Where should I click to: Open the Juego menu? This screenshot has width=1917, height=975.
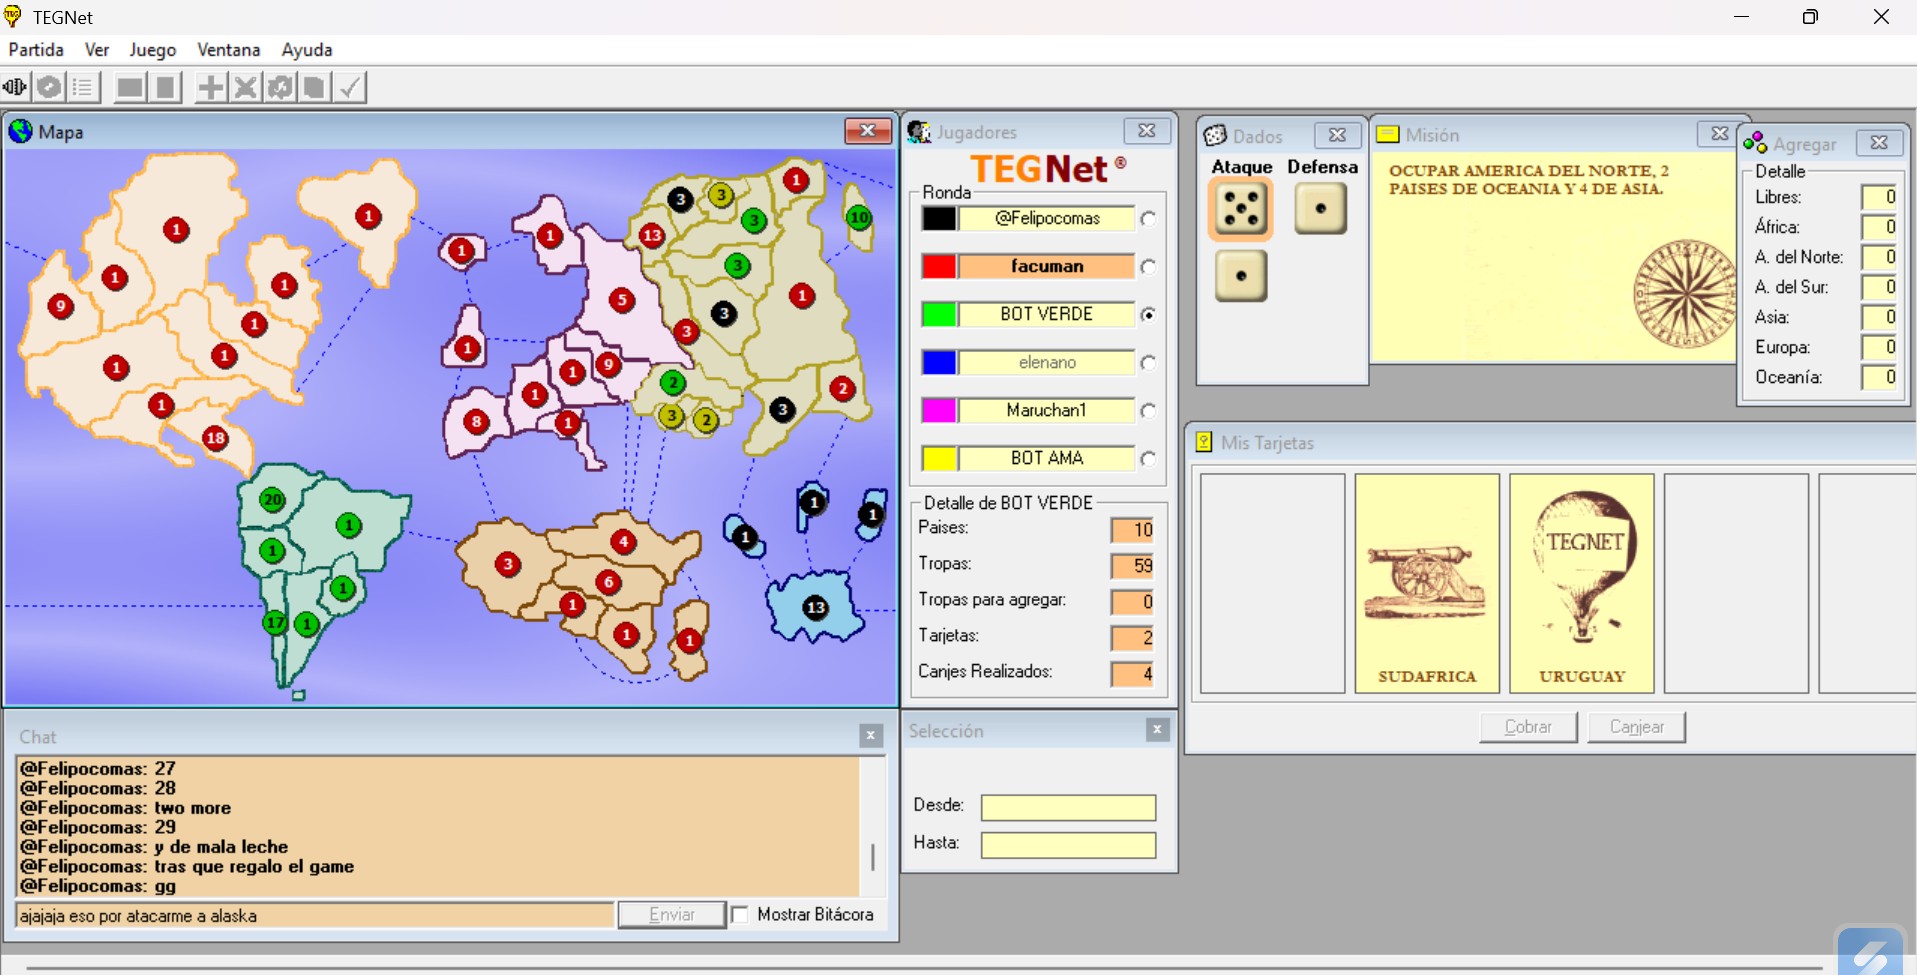click(152, 50)
